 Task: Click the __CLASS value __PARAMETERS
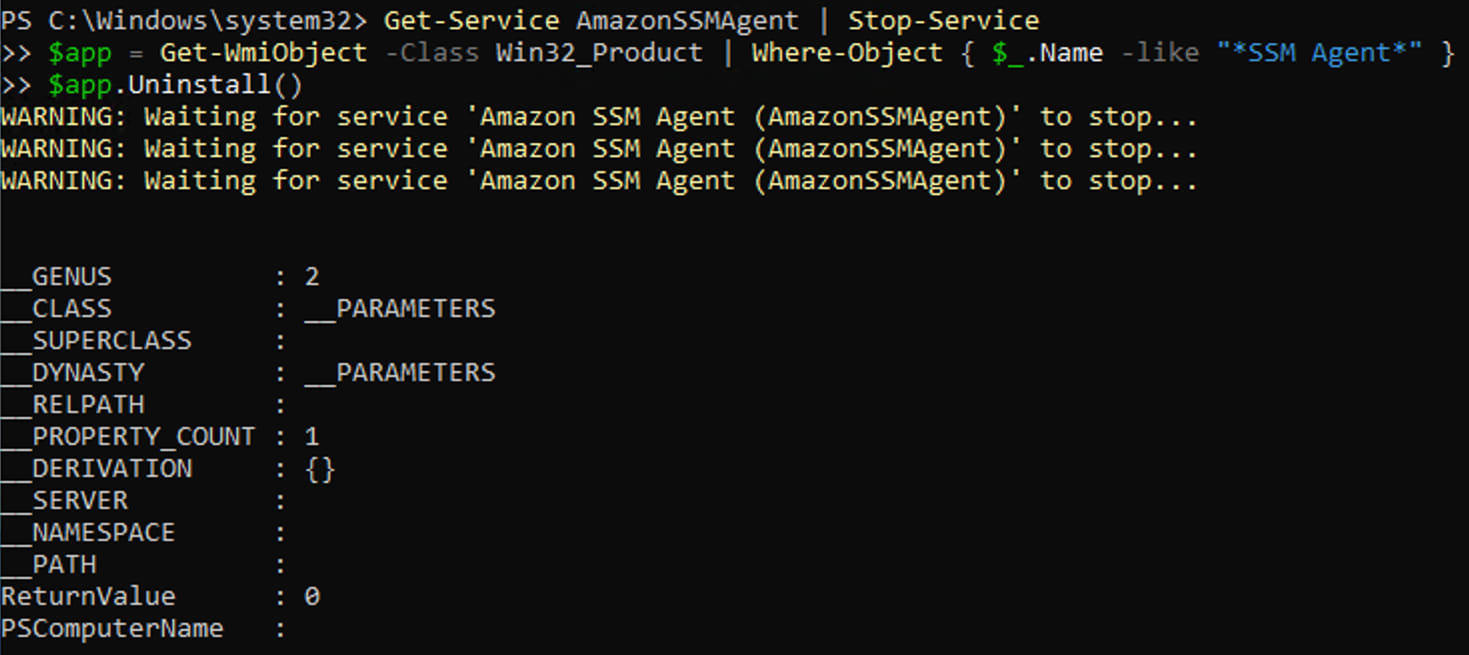[400, 308]
